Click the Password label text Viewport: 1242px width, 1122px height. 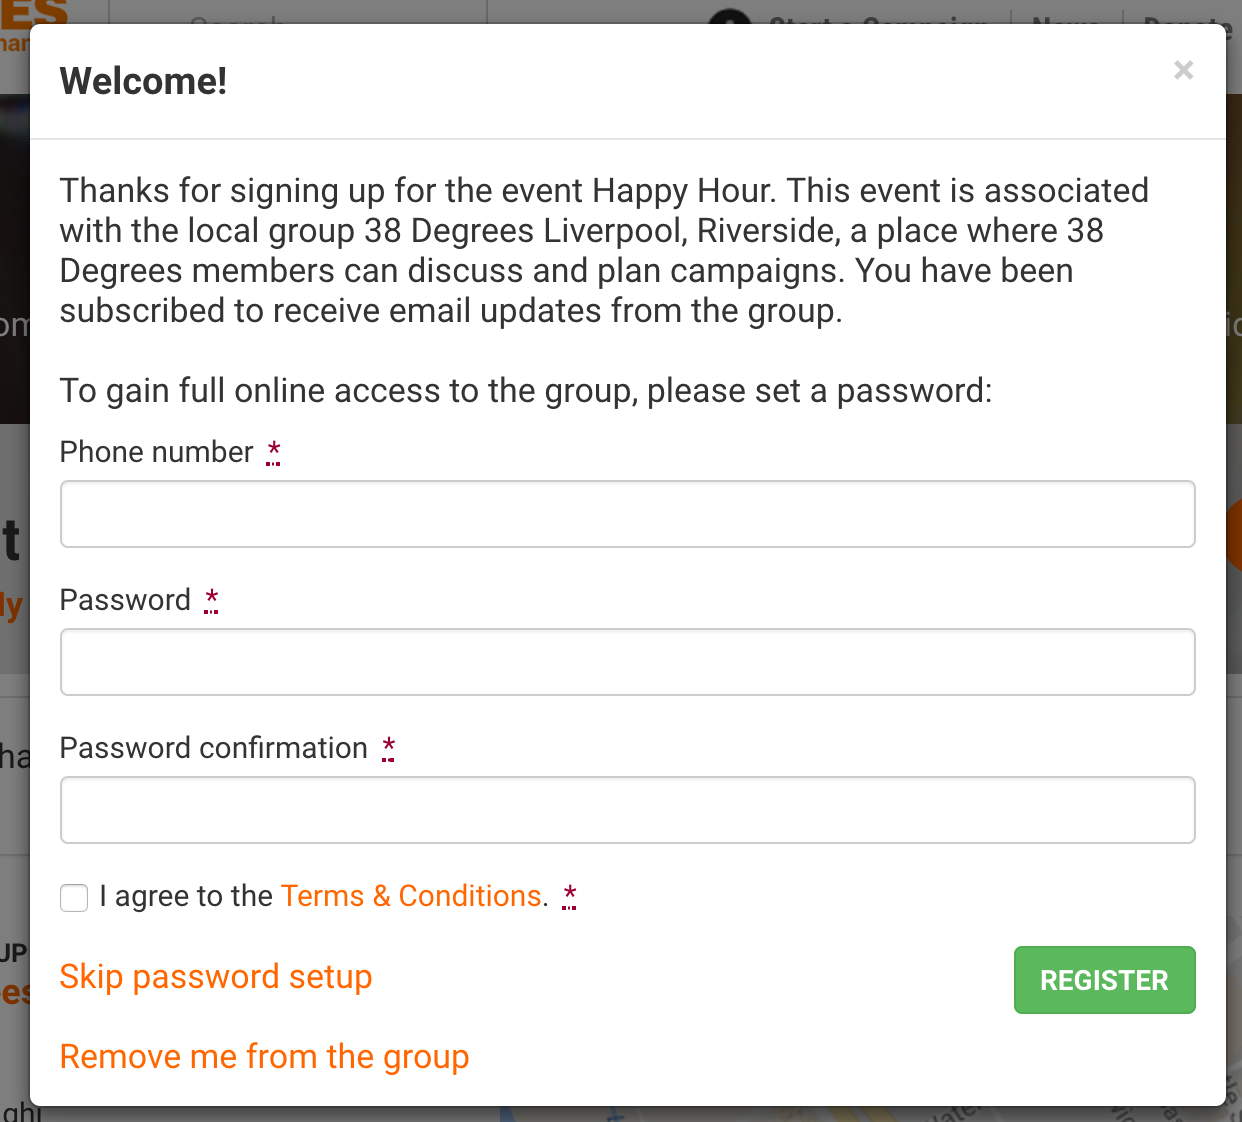125,600
